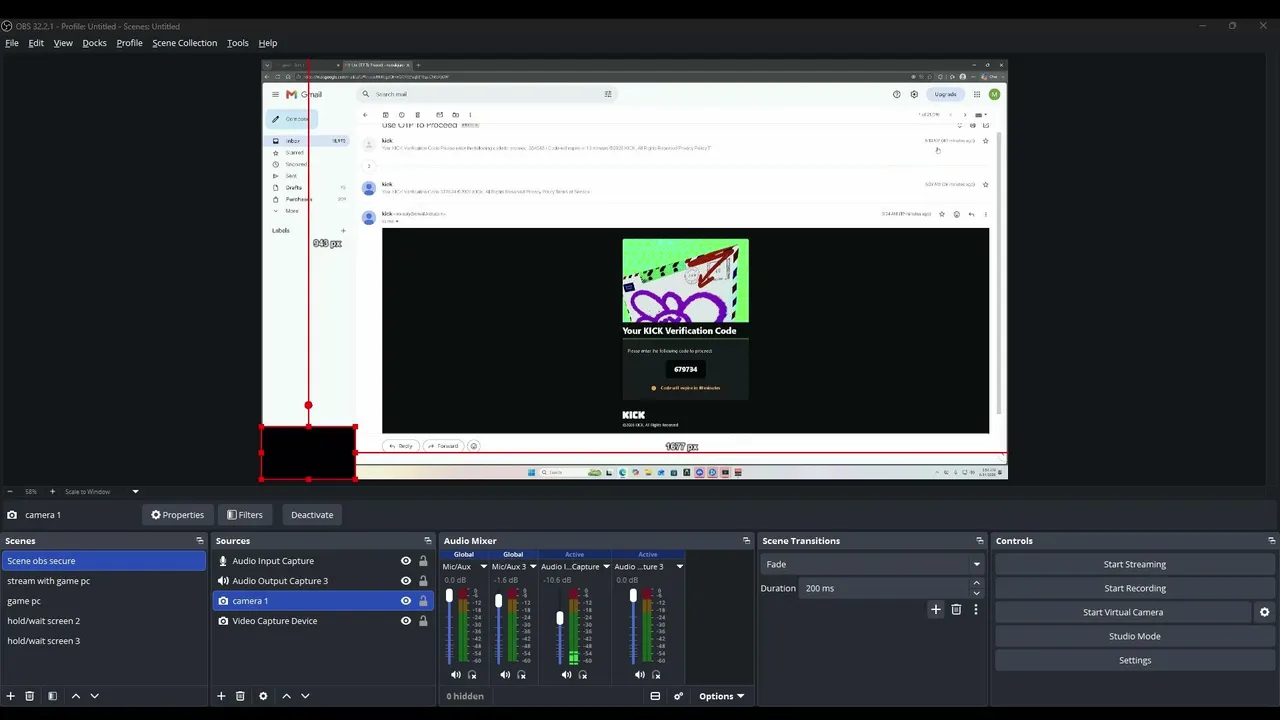Expand the Mic/Aux channel dropdown arrow

[x=484, y=567]
